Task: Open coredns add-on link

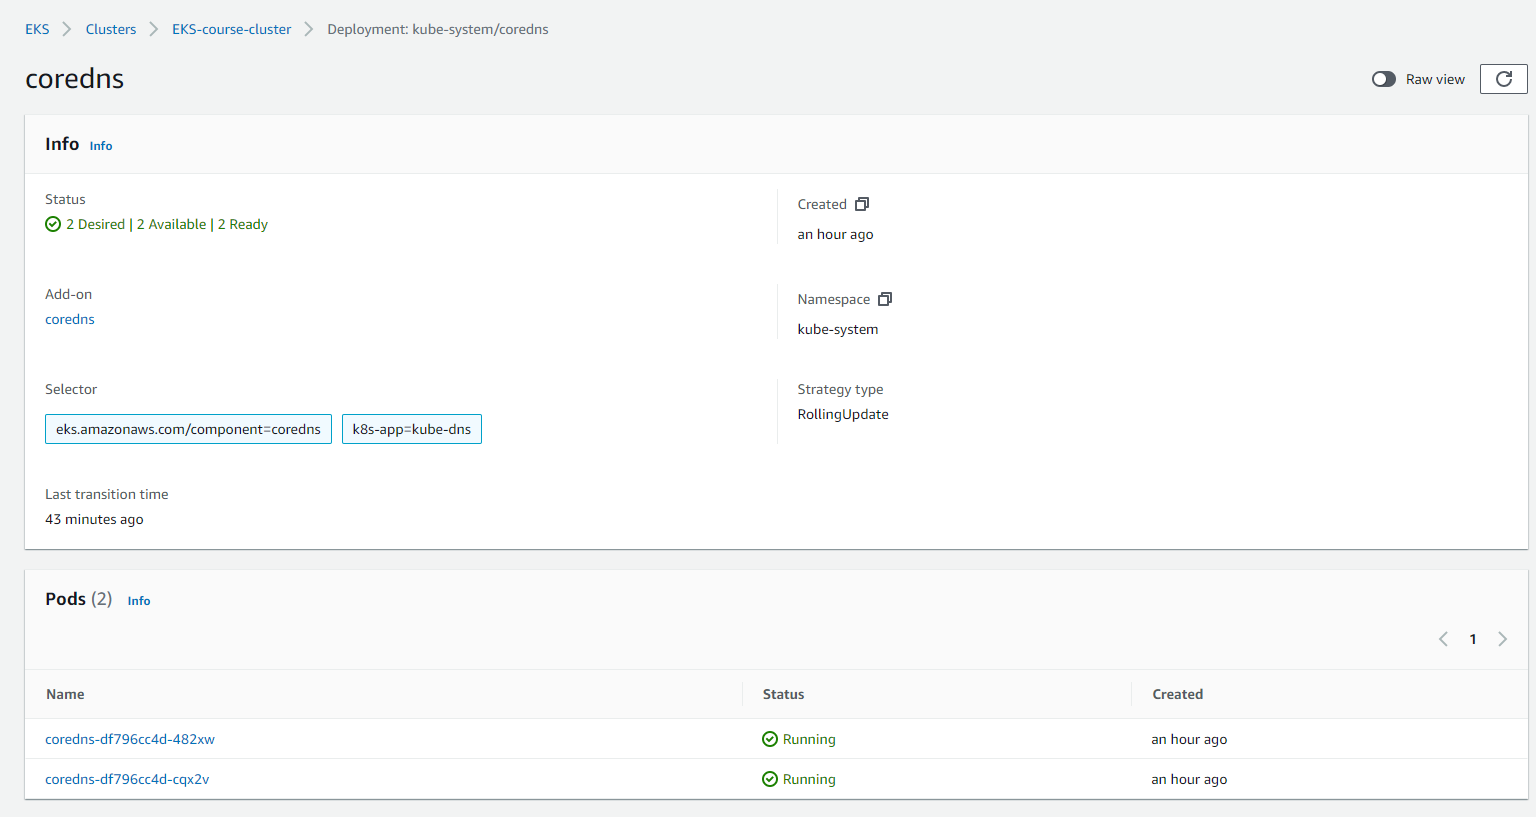Action: [70, 319]
